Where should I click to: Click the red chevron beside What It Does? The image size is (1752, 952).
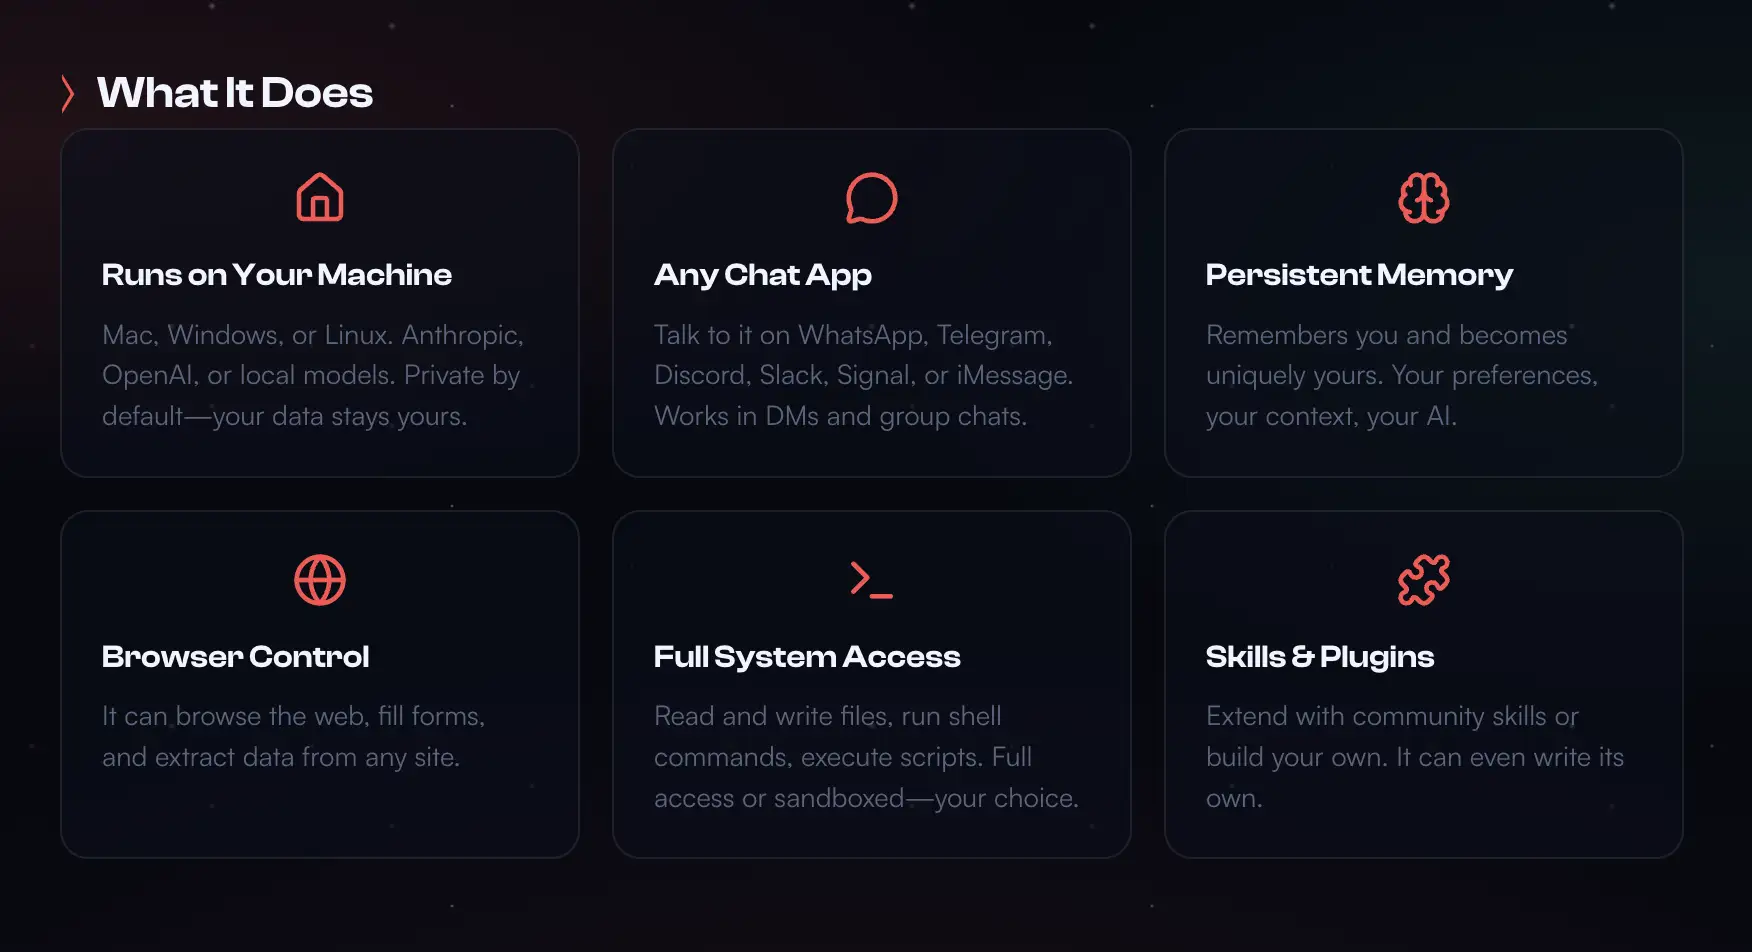pos(68,93)
